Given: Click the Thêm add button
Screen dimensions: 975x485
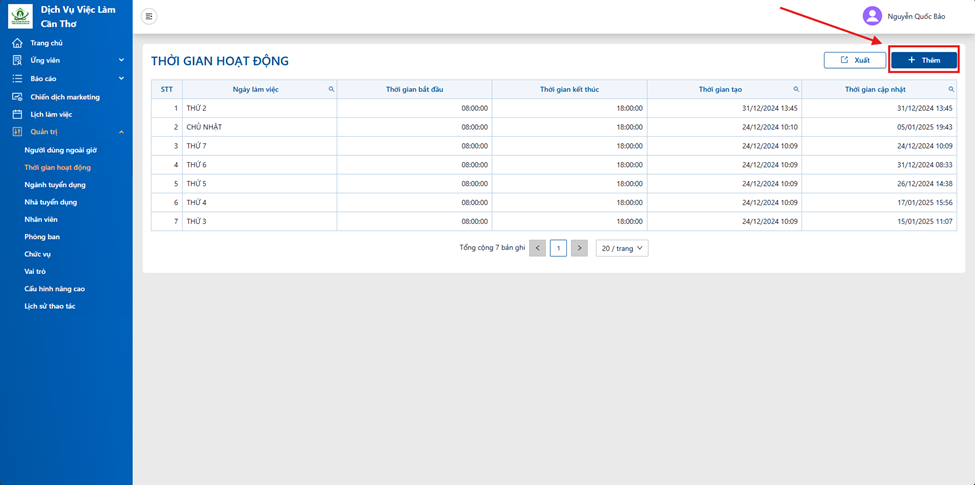Looking at the screenshot, I should (x=924, y=60).
